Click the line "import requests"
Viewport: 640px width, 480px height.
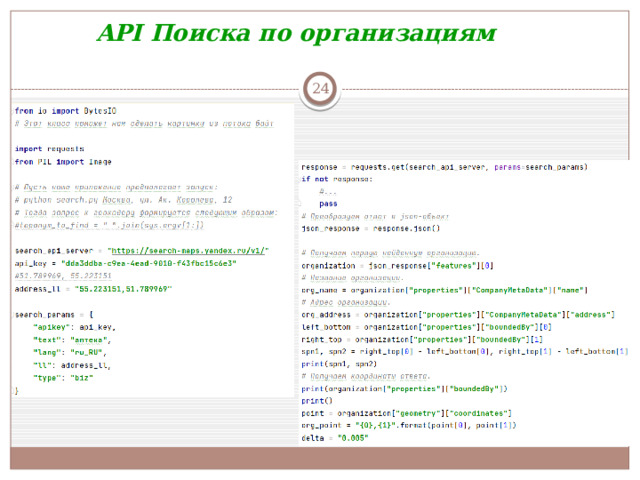tap(49, 149)
